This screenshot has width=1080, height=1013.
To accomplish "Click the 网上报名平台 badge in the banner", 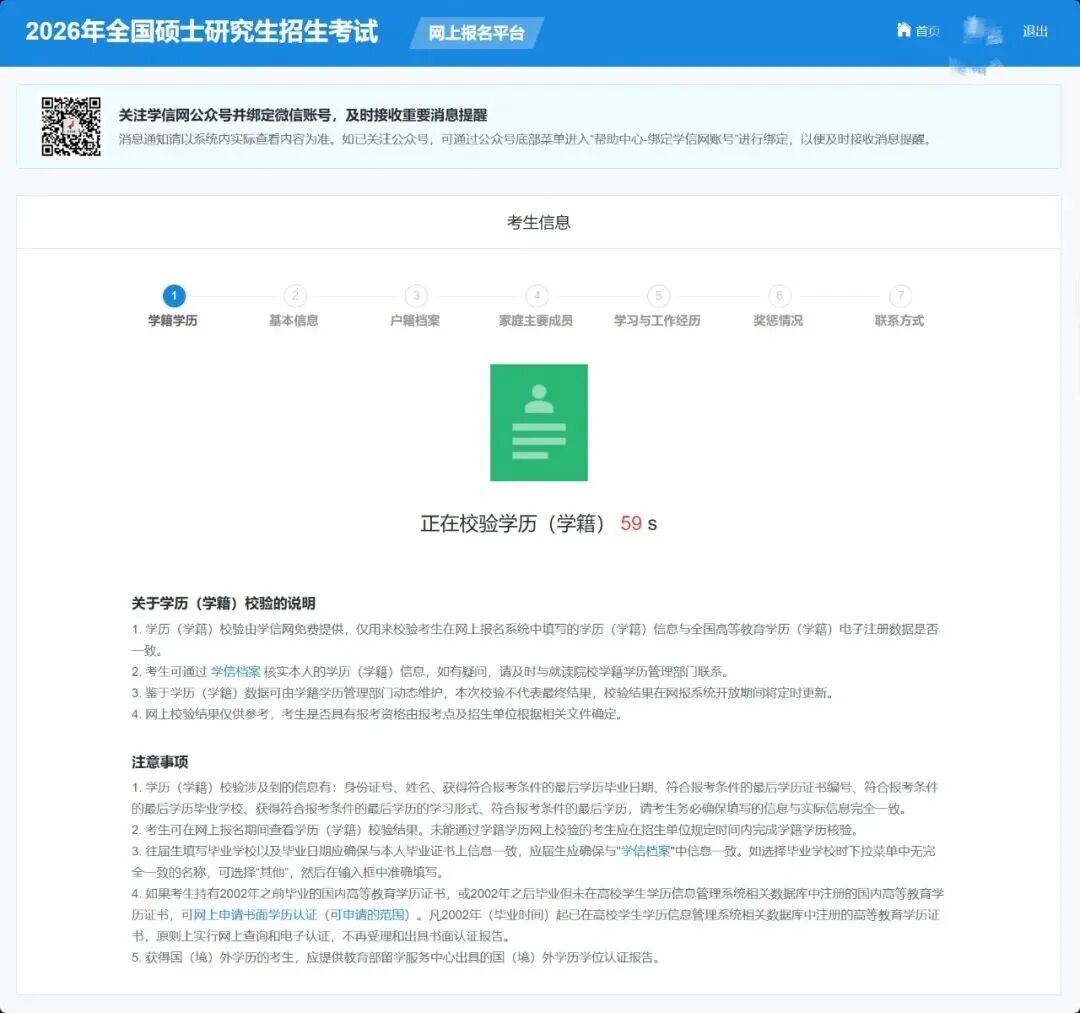I will pyautogui.click(x=475, y=31).
